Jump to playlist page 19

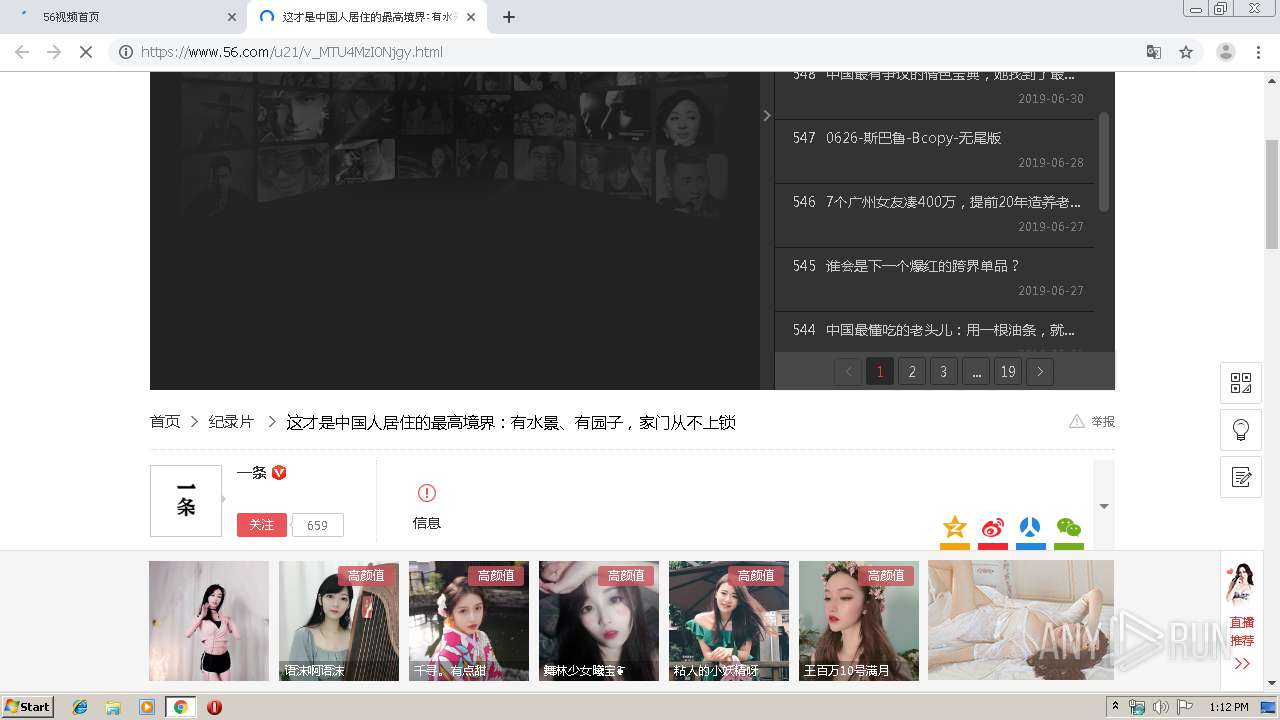click(x=1008, y=372)
